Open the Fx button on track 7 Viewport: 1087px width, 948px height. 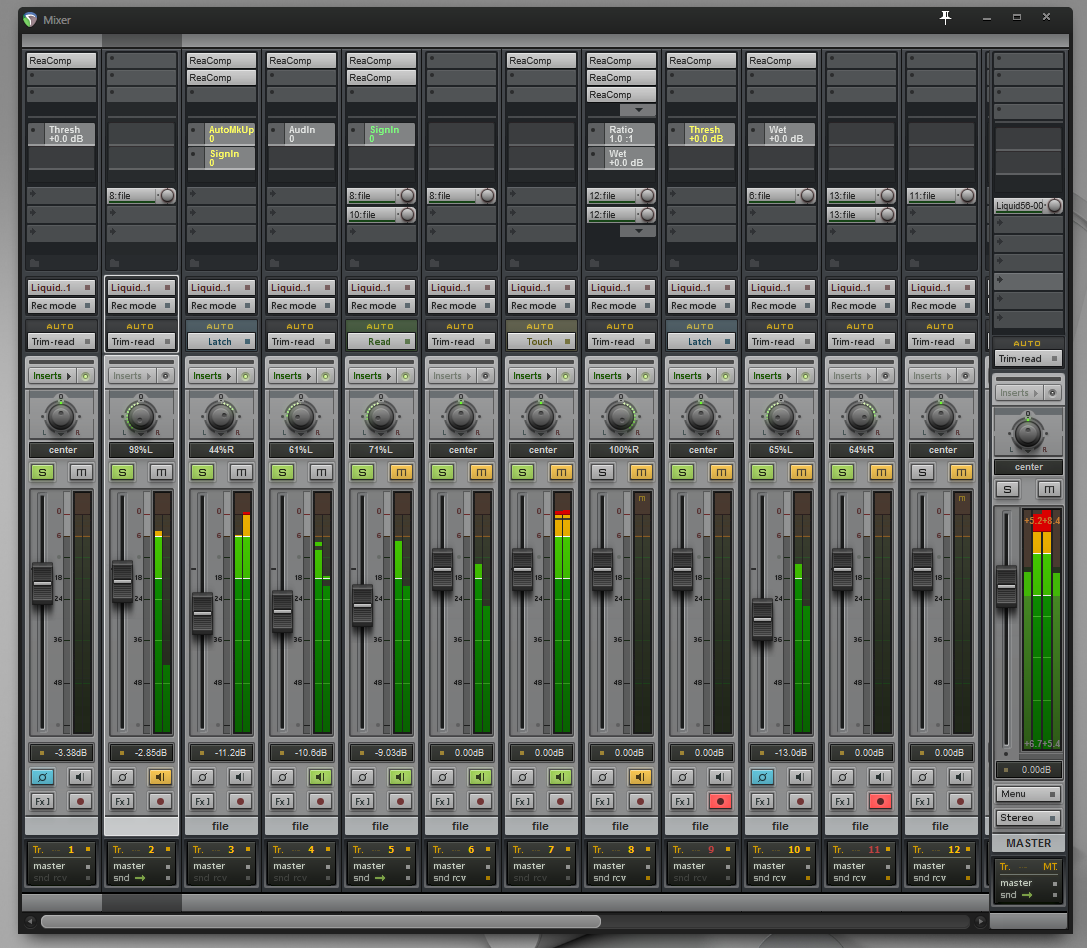tap(523, 802)
